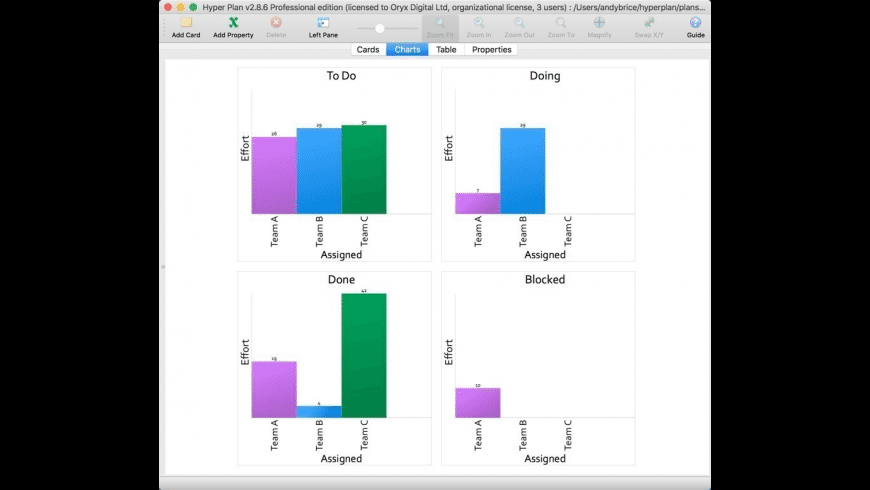Screen dimensions: 870x490
Task: Click Effort axis label in Done chart
Action: click(x=245, y=352)
